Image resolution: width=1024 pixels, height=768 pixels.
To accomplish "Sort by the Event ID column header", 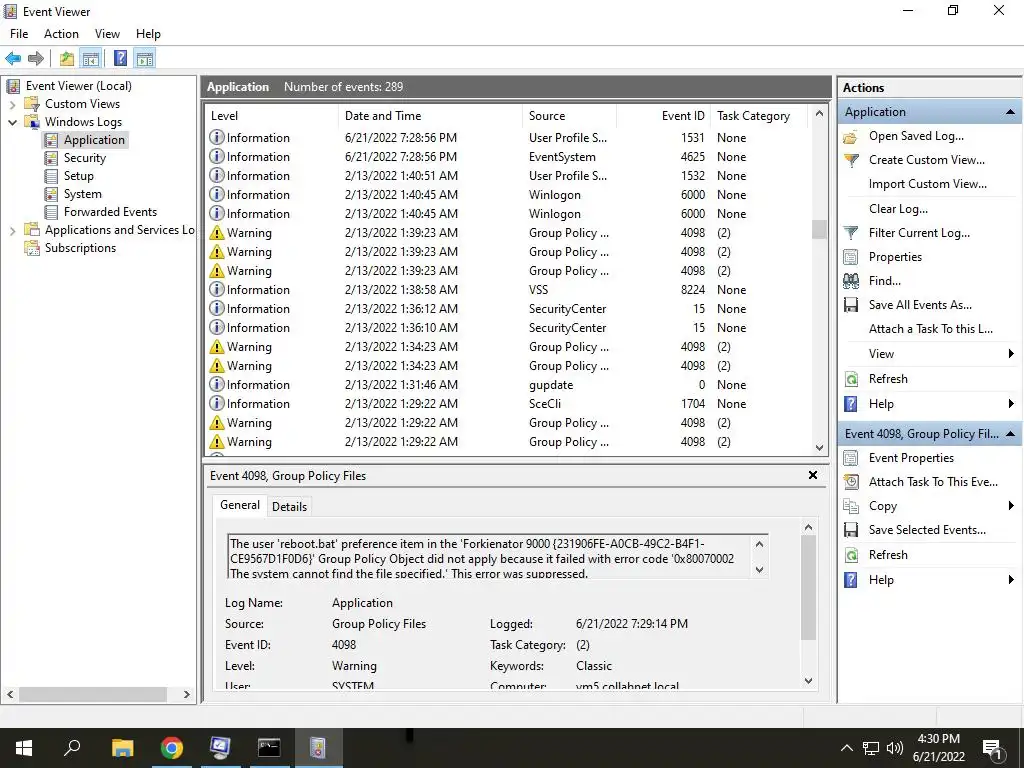I will (x=664, y=116).
